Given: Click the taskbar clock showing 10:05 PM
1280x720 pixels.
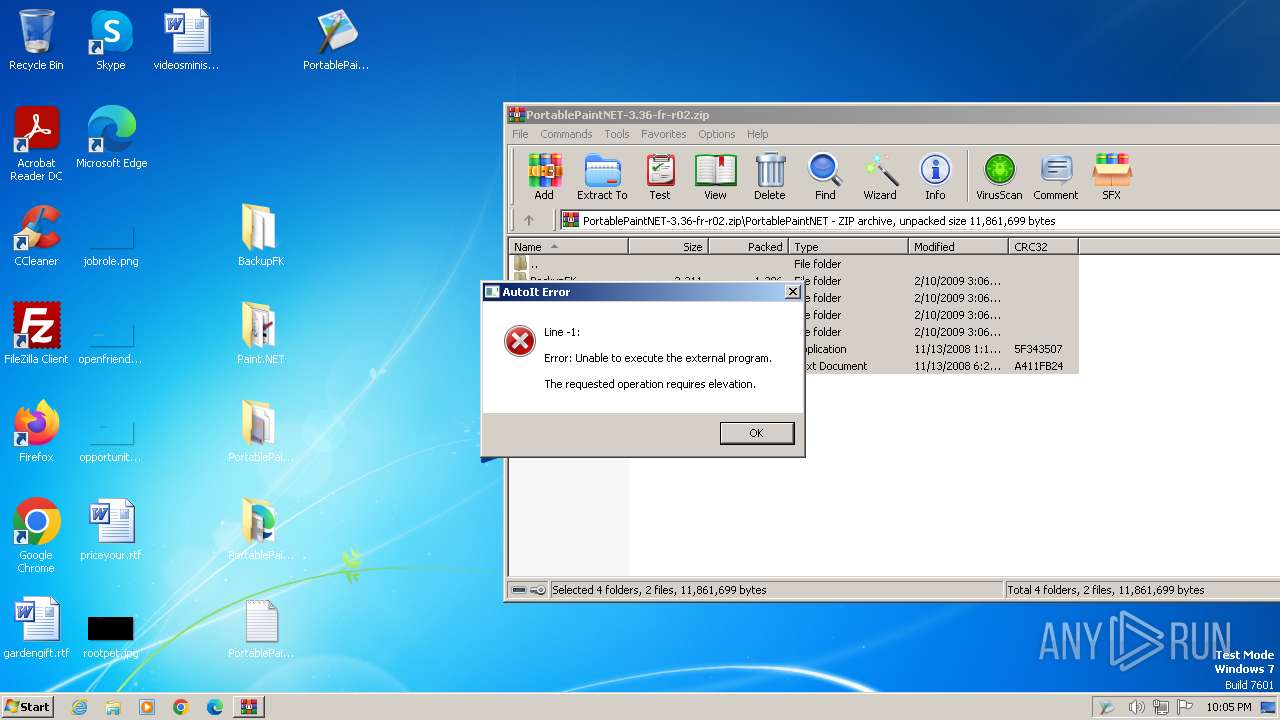Looking at the screenshot, I should click(x=1228, y=707).
